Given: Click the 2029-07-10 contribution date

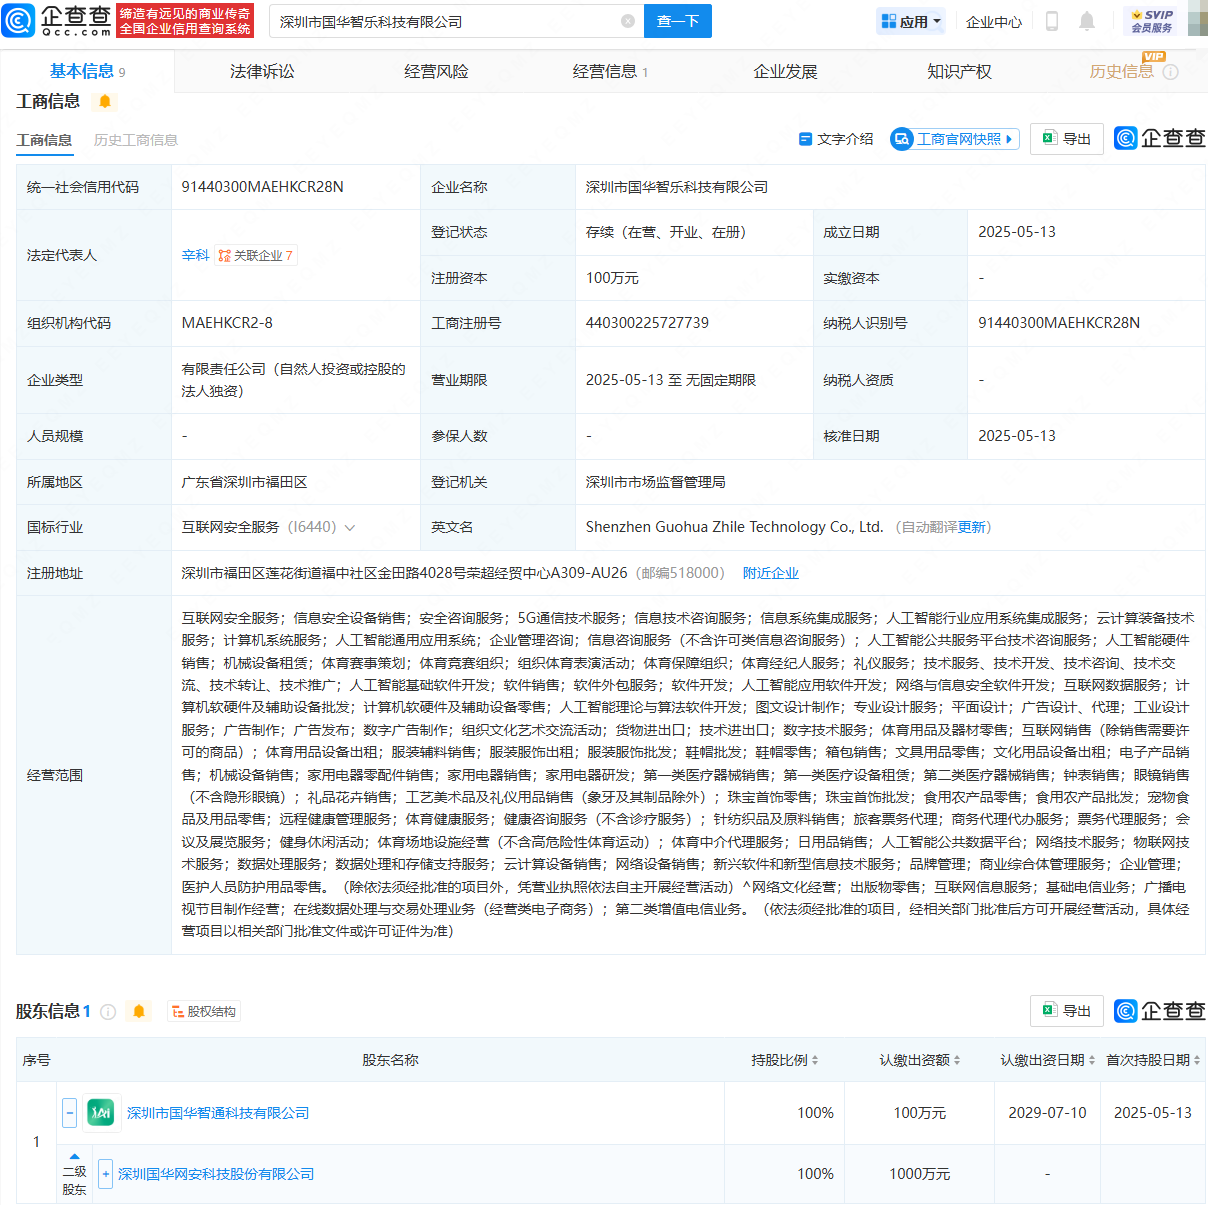Looking at the screenshot, I should (x=1047, y=1113).
